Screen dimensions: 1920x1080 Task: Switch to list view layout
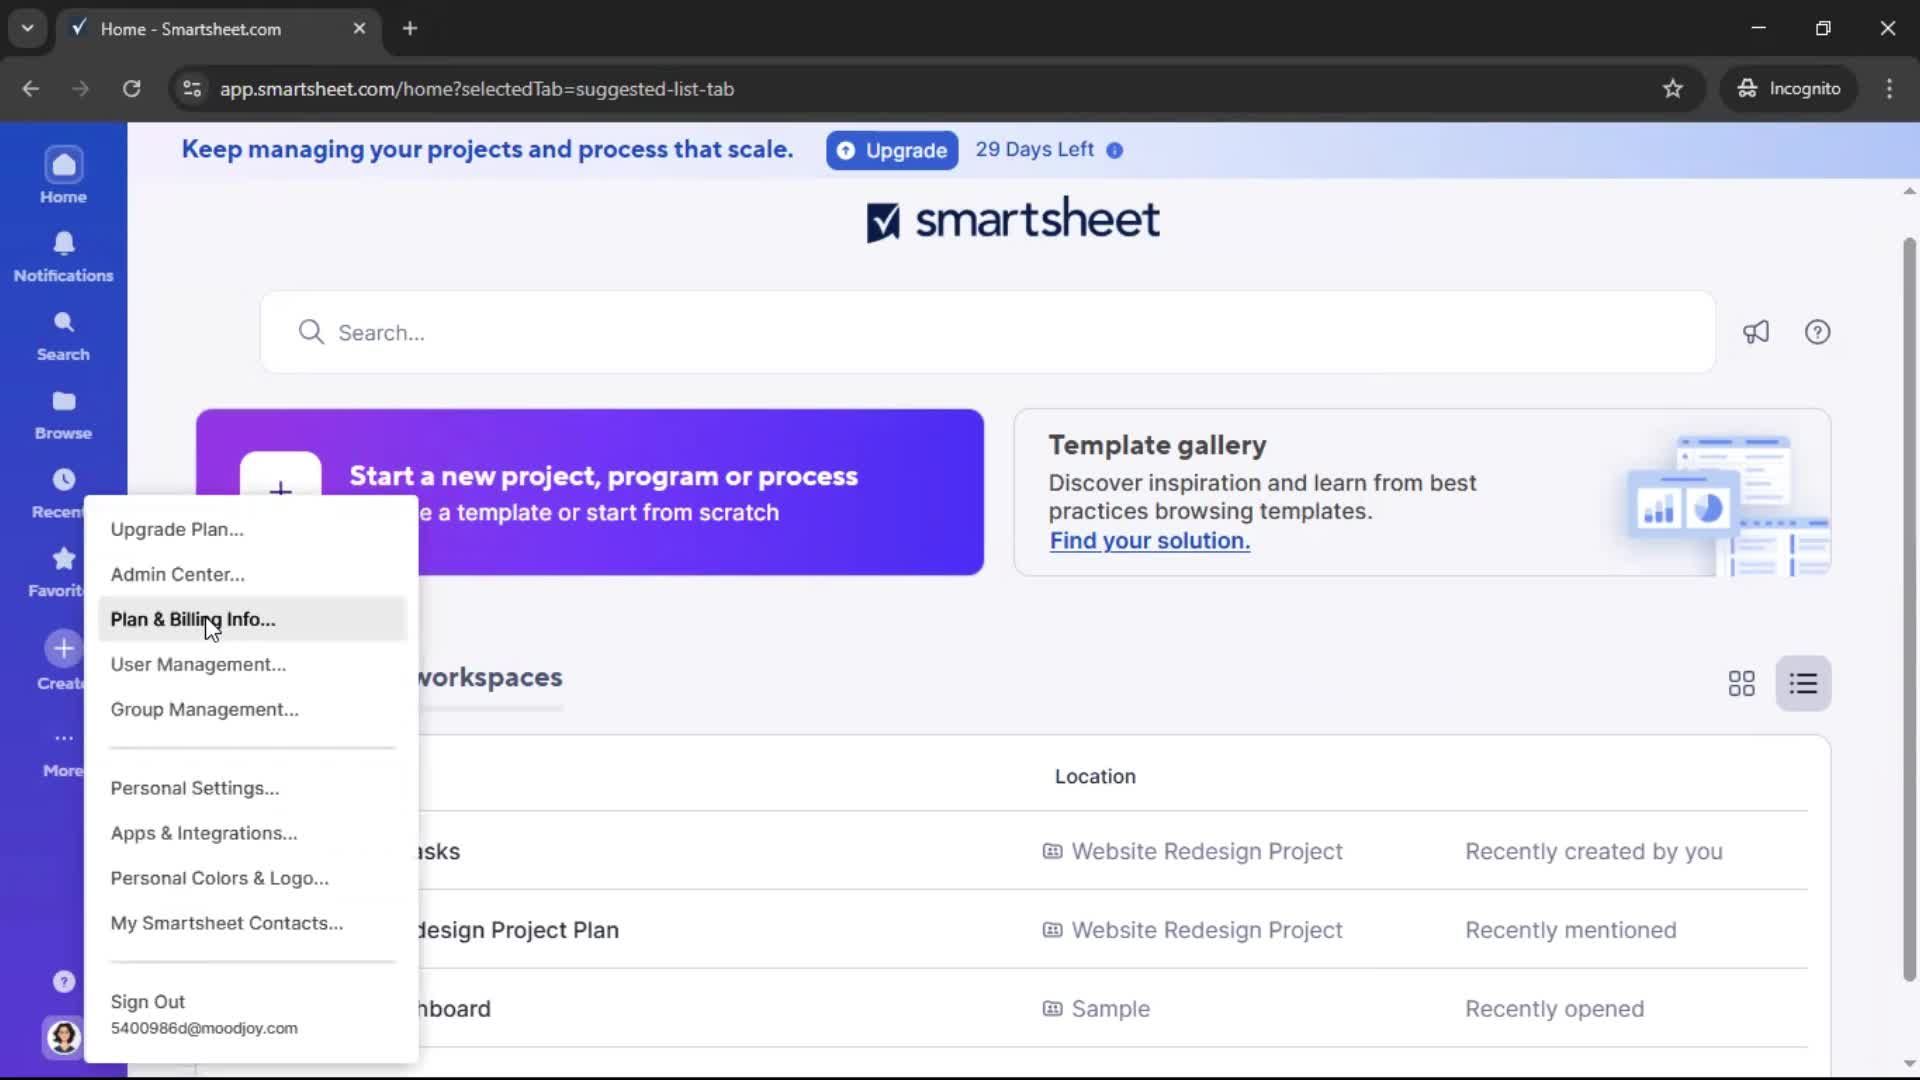click(1803, 684)
